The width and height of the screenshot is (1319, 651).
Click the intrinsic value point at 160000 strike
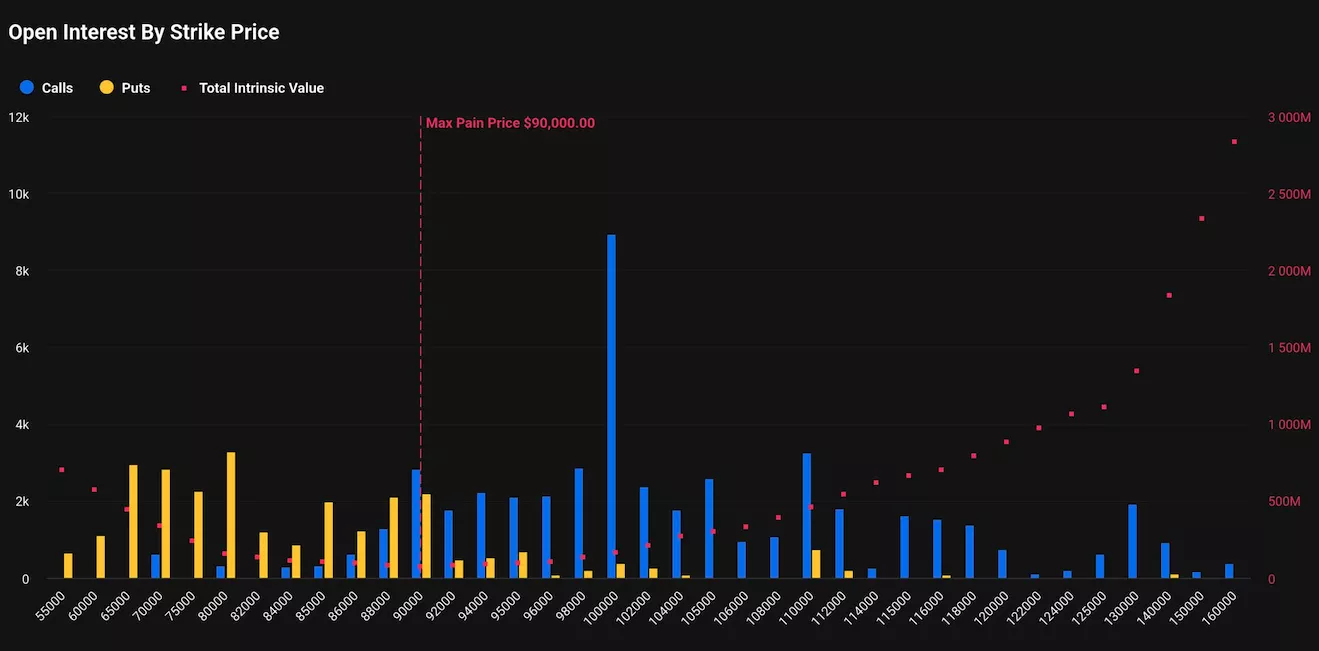(1234, 142)
